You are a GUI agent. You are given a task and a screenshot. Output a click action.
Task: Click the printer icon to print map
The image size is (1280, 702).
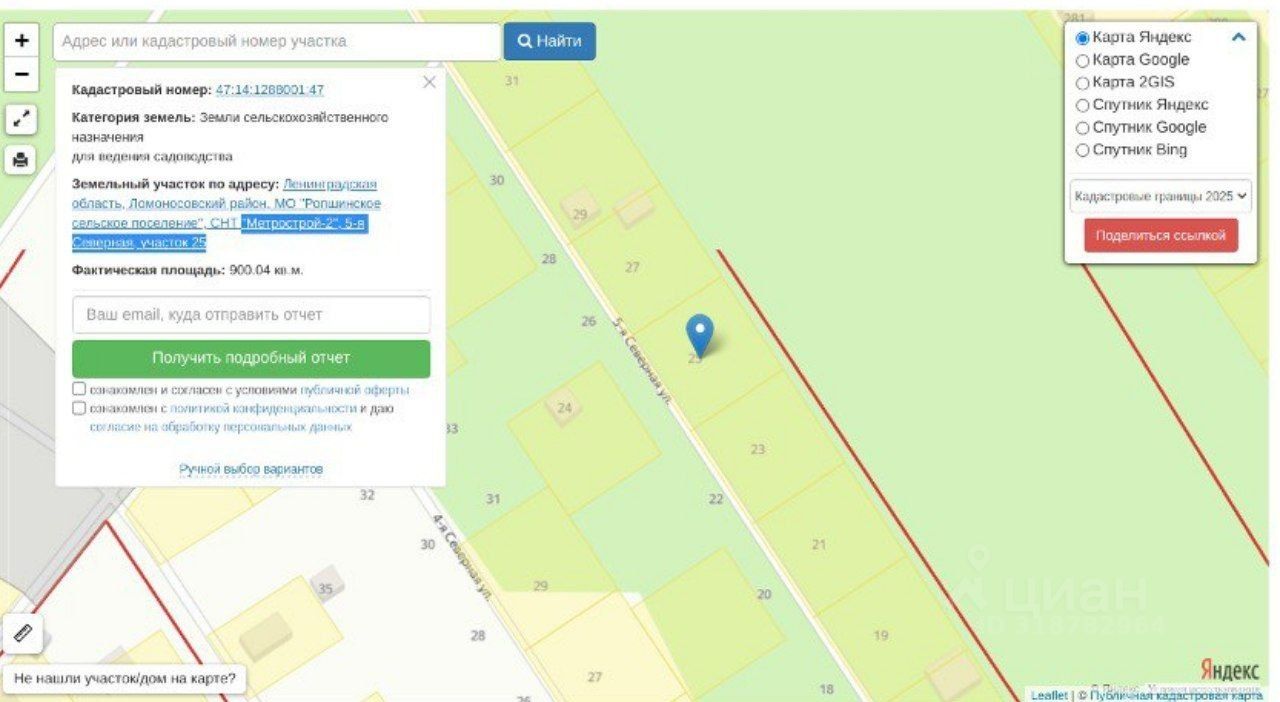coord(21,159)
